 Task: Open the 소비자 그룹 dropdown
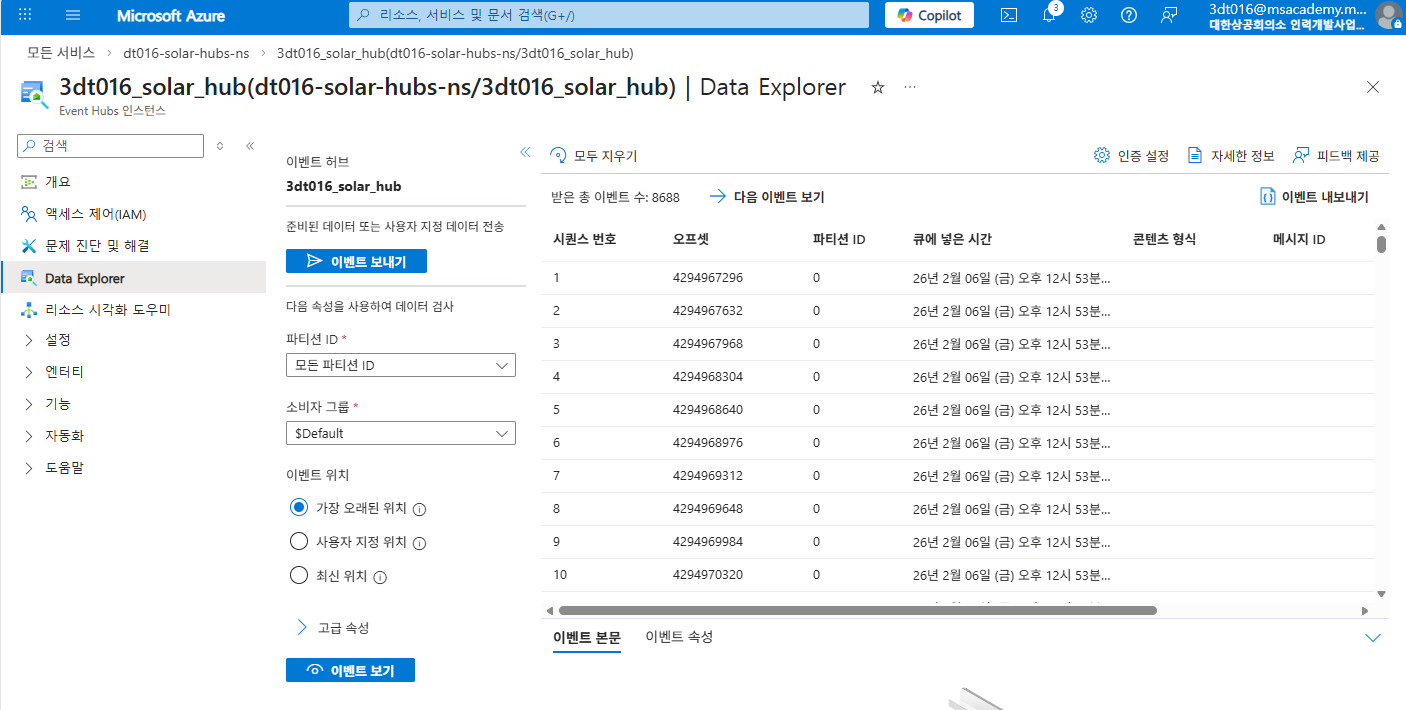coord(401,434)
